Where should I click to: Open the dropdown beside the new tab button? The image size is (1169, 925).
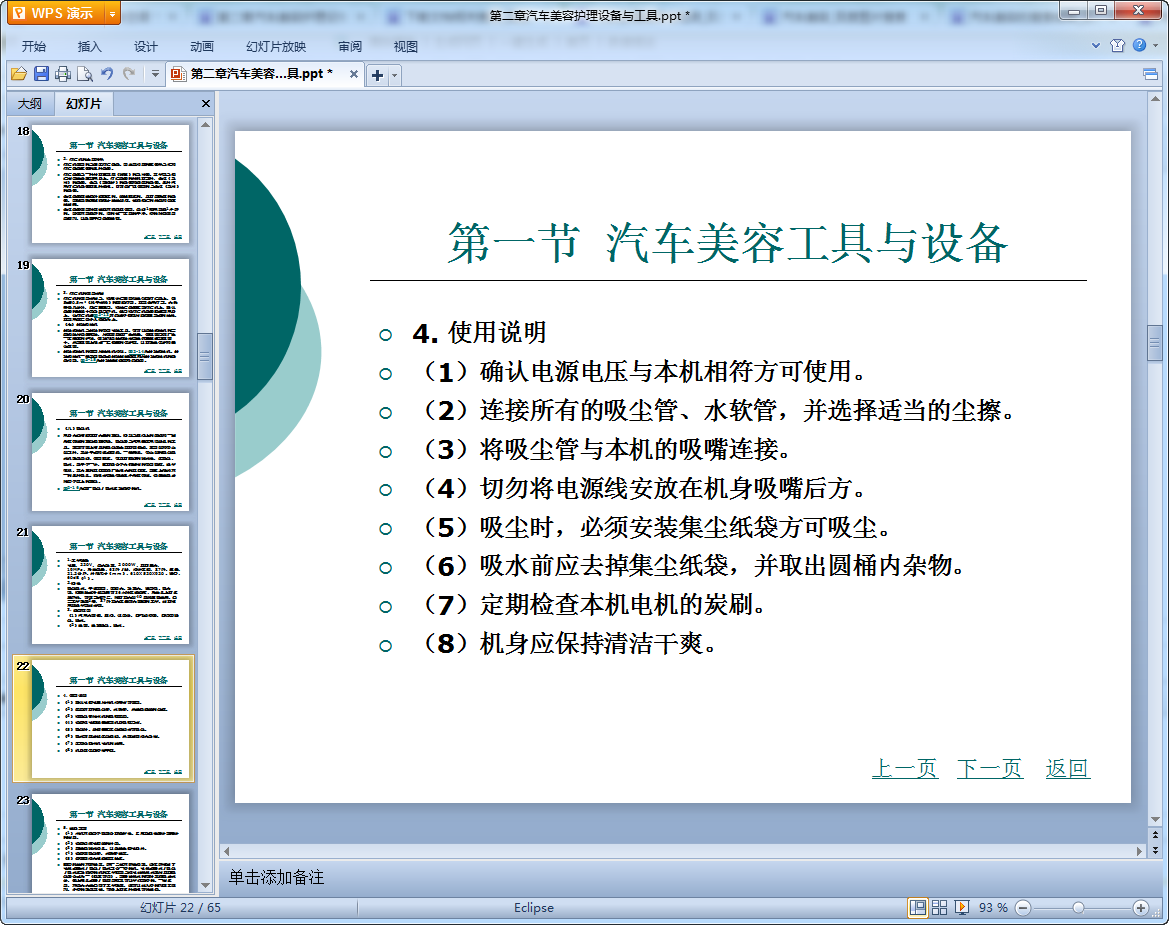click(394, 75)
